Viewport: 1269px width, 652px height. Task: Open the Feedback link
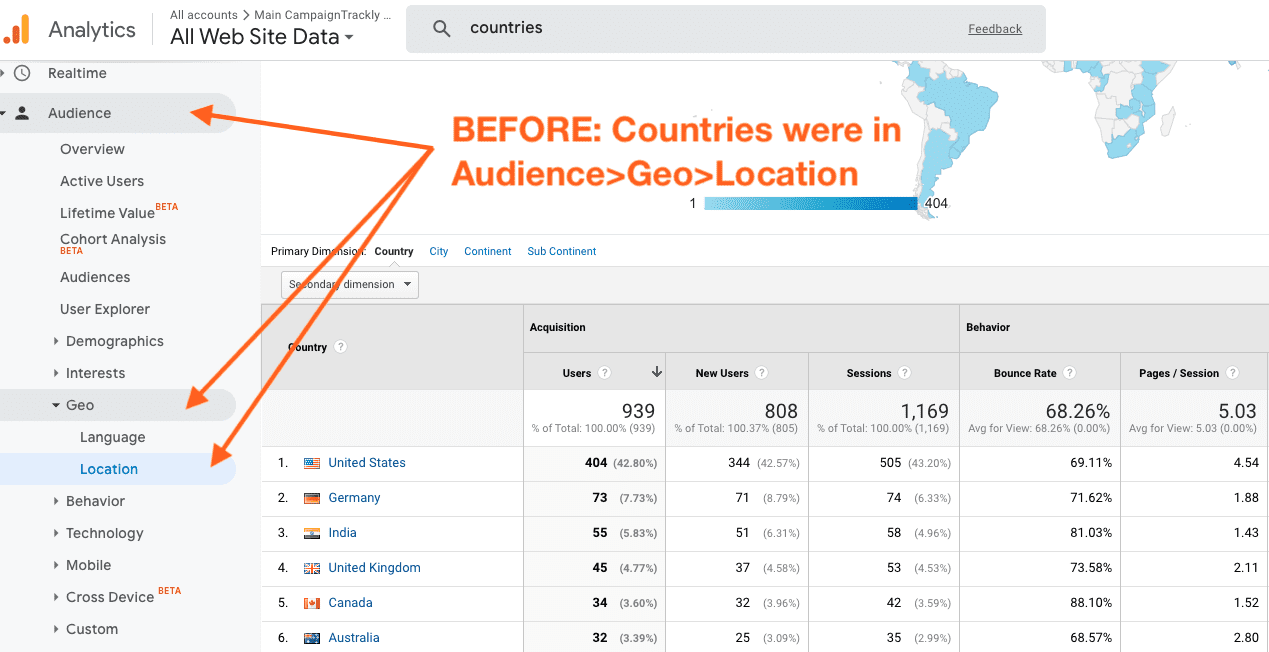(994, 28)
